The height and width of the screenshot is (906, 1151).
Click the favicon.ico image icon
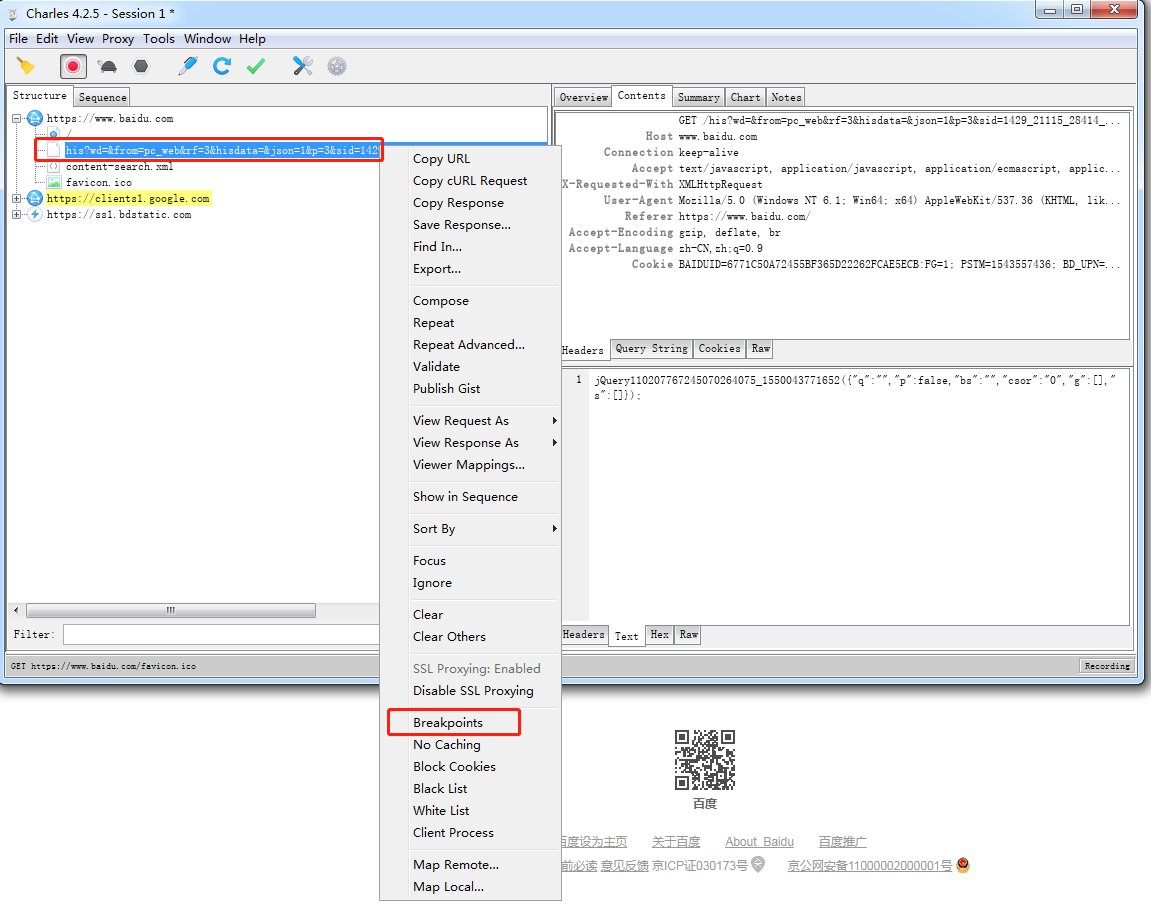coord(54,182)
